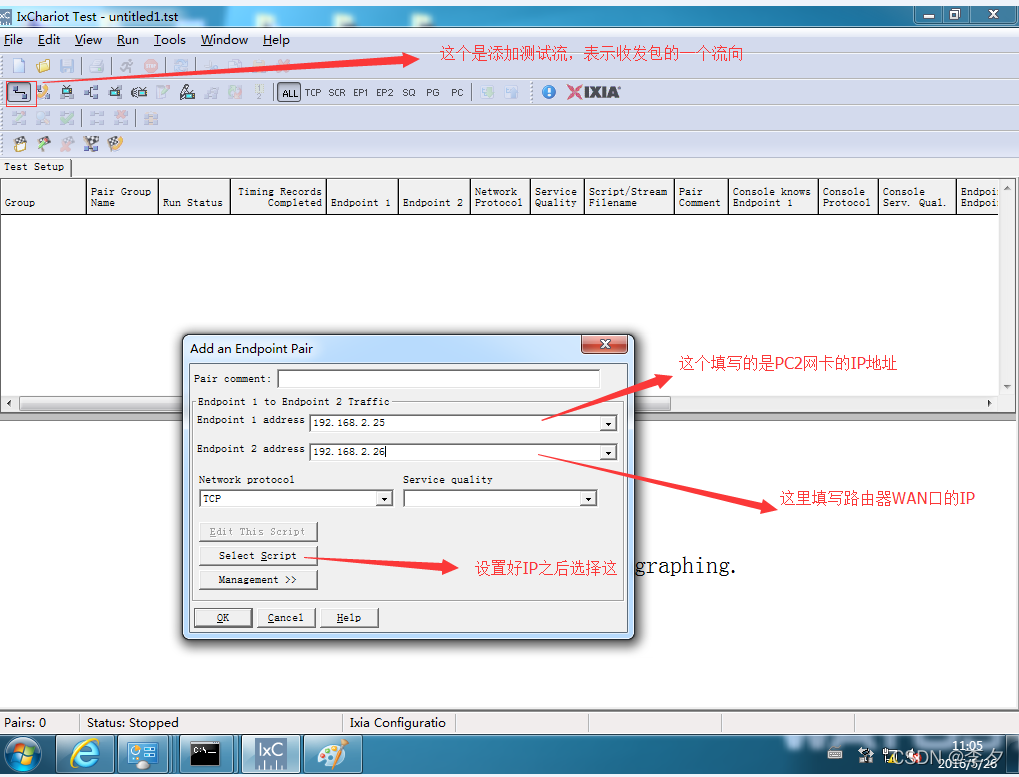Open the Run menu

tap(128, 40)
